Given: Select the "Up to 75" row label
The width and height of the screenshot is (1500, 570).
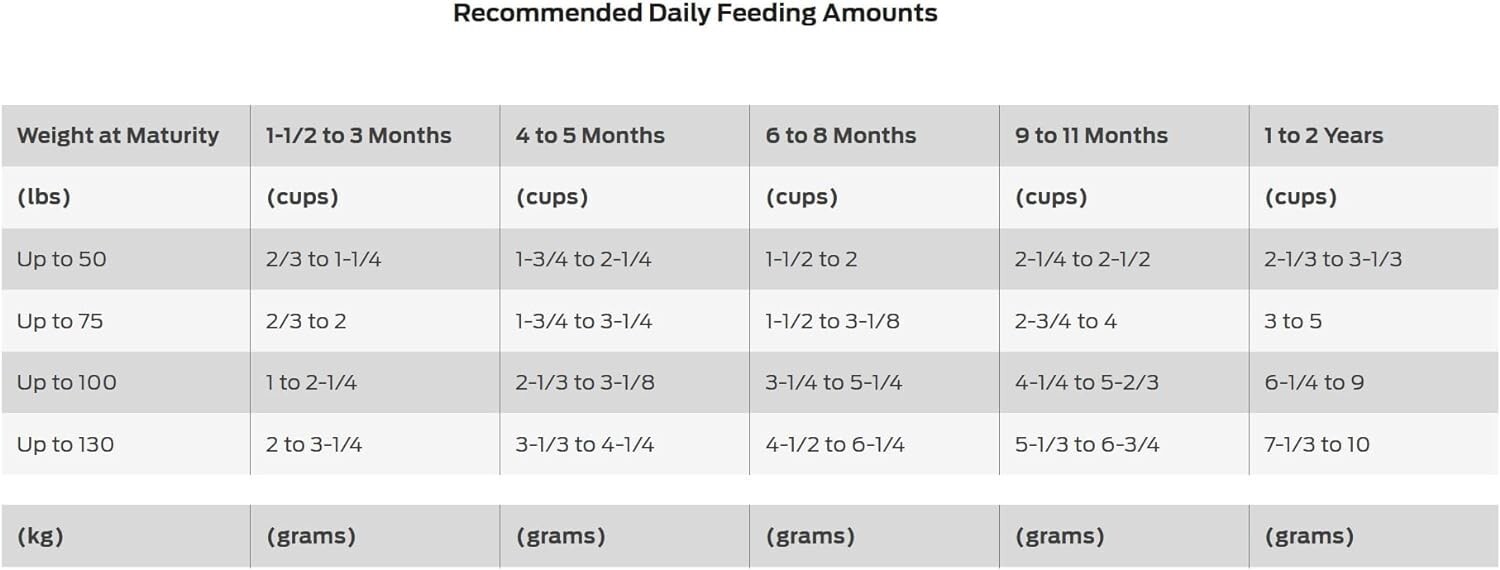Looking at the screenshot, I should click(60, 321).
